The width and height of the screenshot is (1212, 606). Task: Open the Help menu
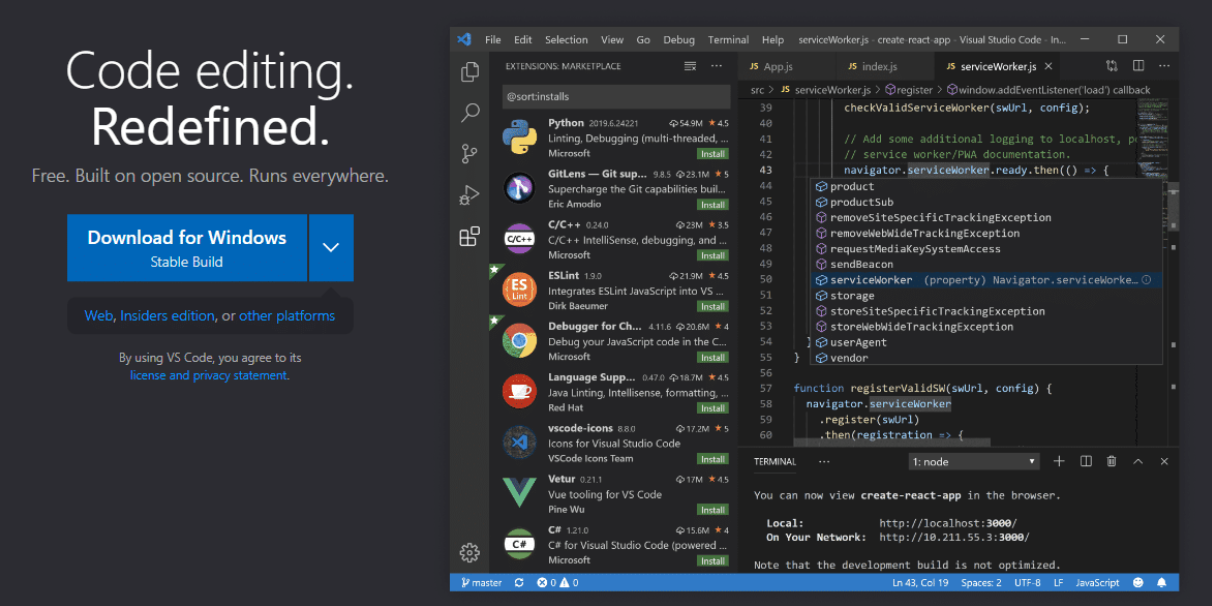tap(773, 40)
